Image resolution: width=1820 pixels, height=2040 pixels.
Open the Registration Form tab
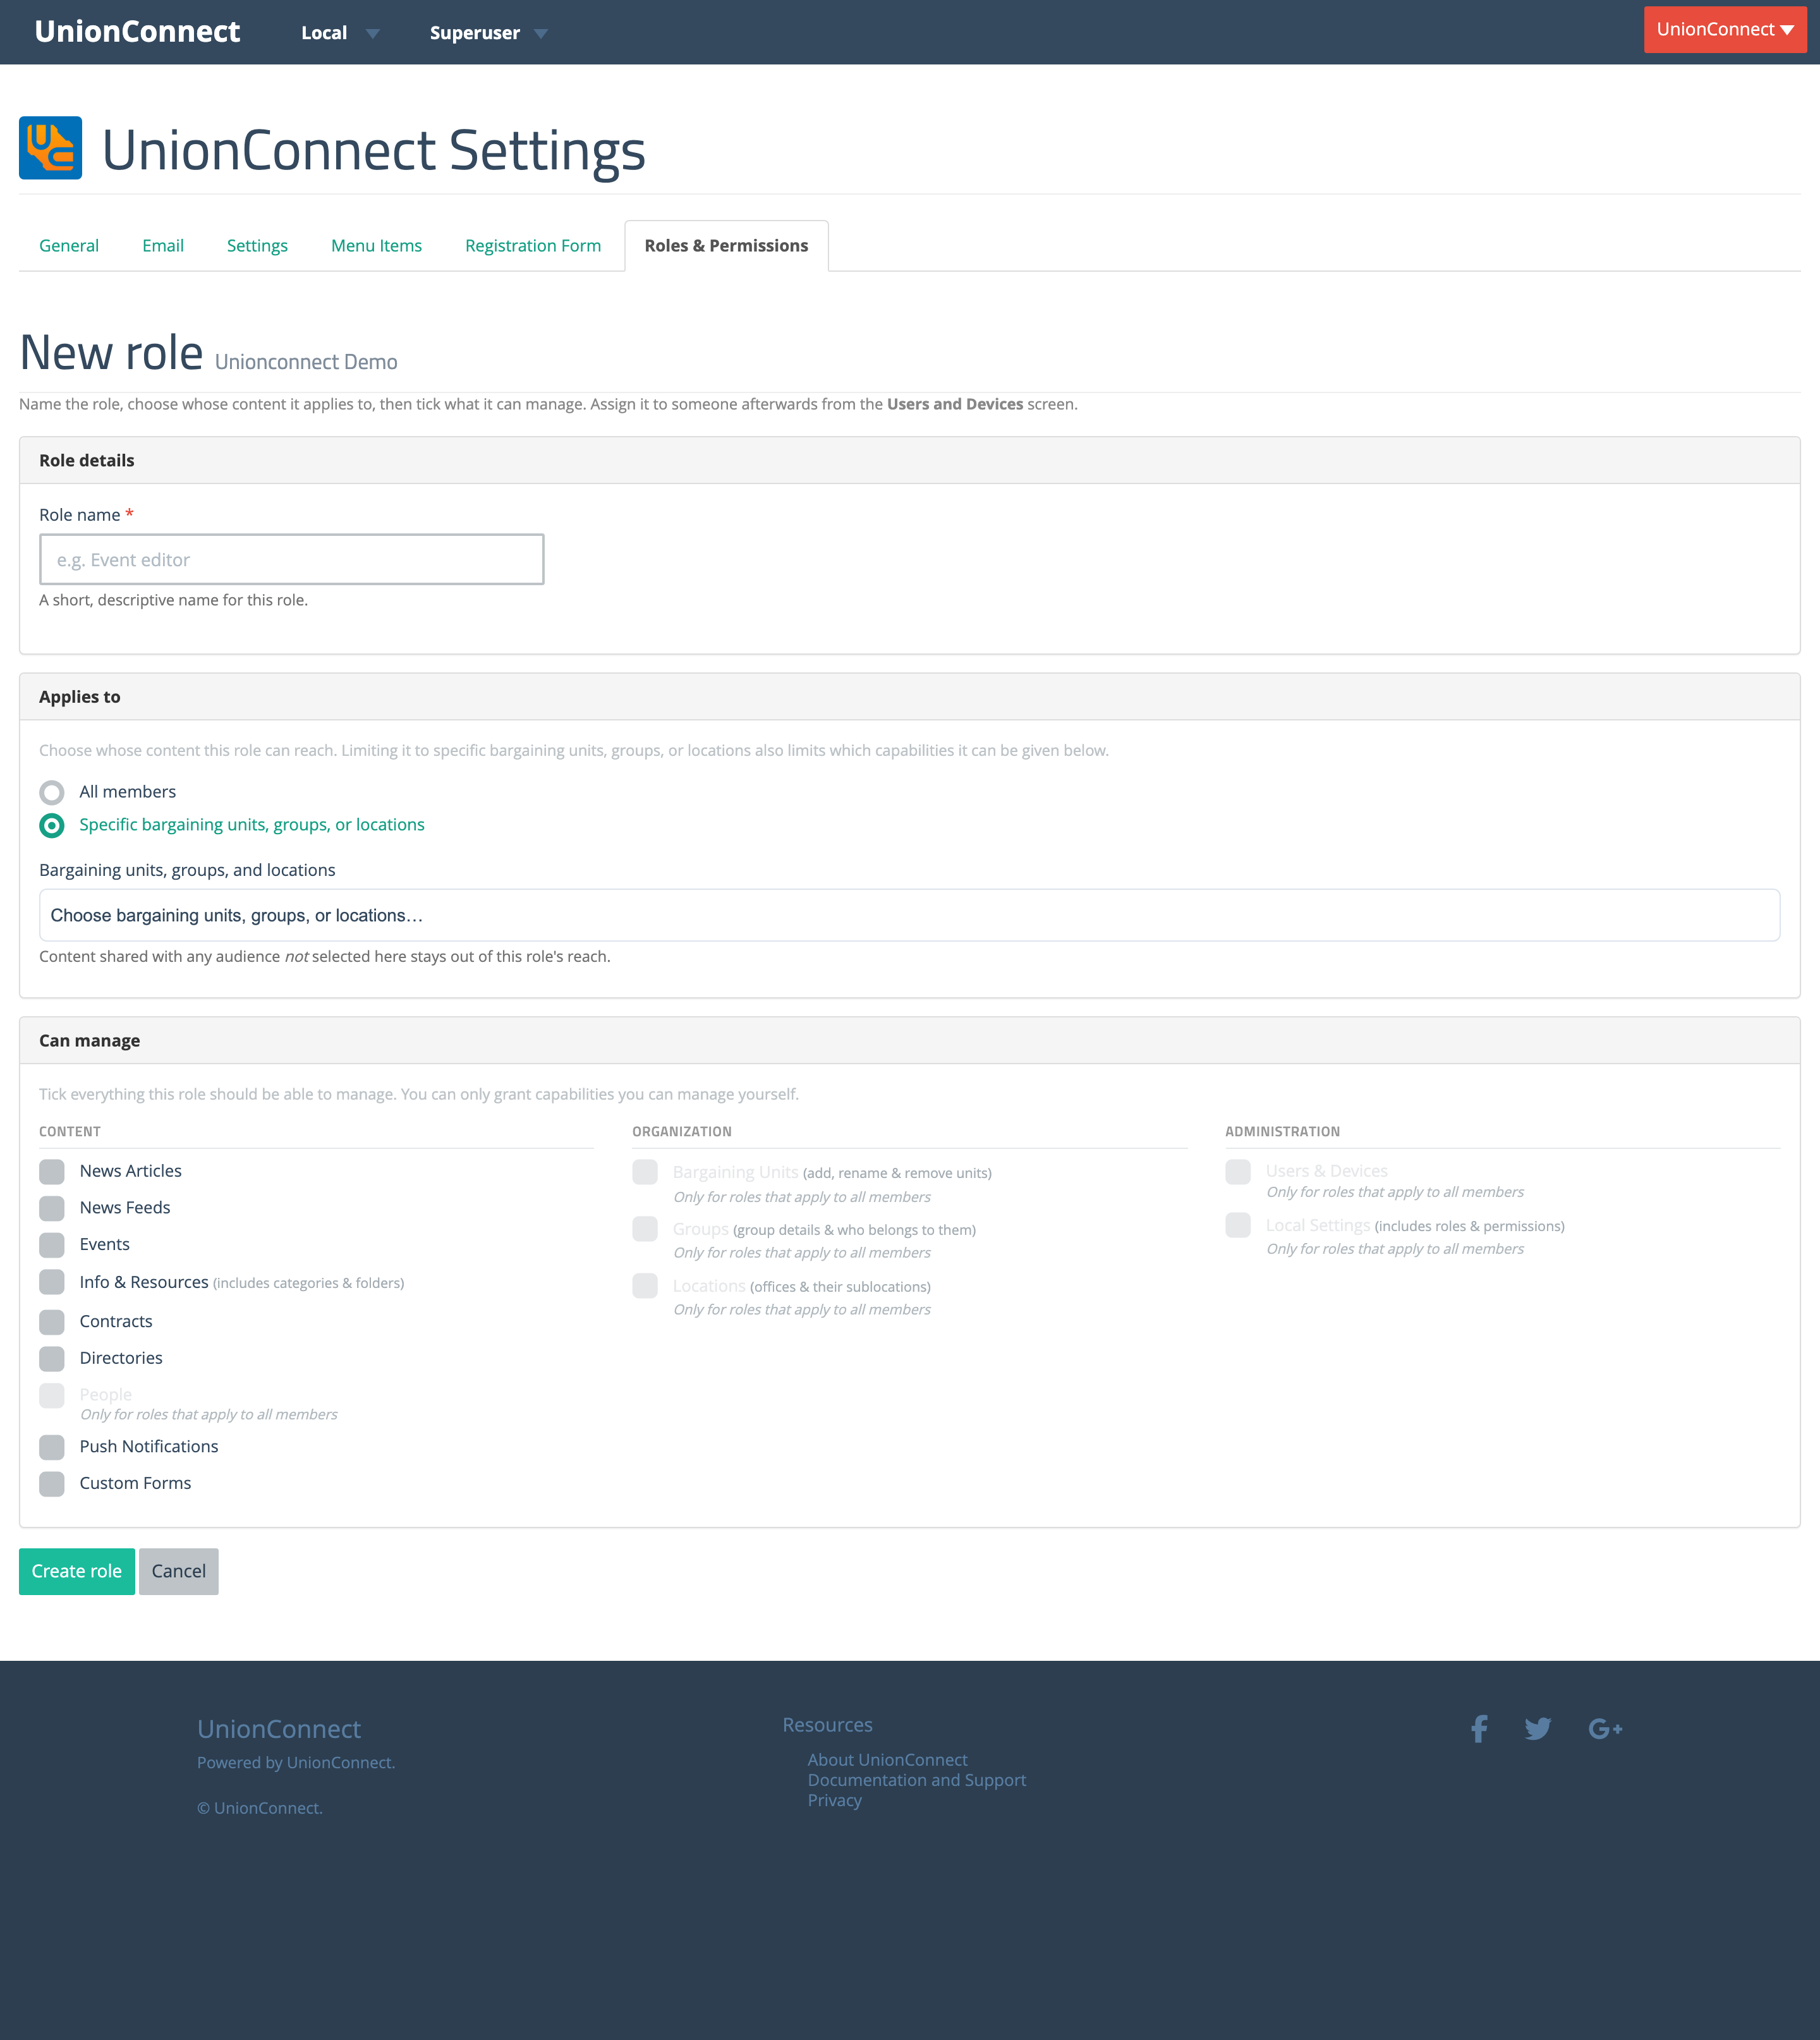click(x=533, y=246)
